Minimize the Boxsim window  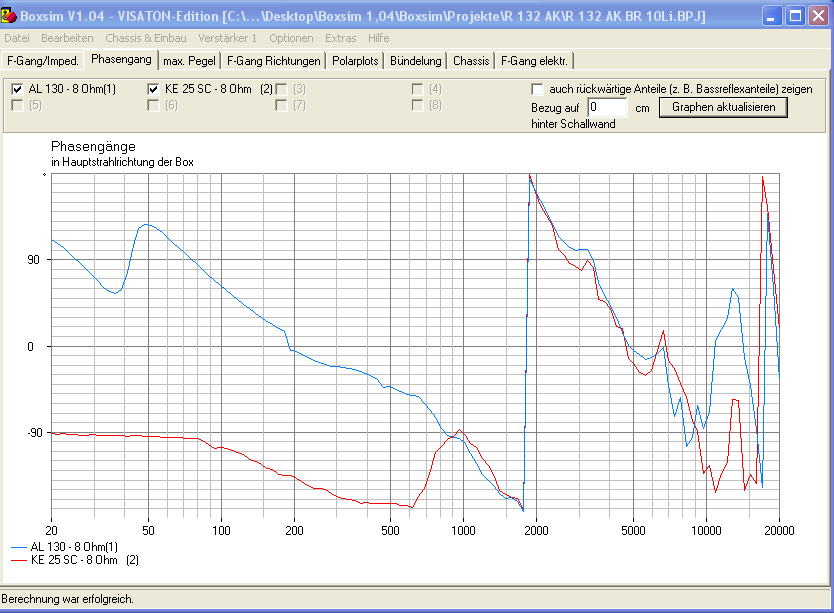click(x=773, y=16)
